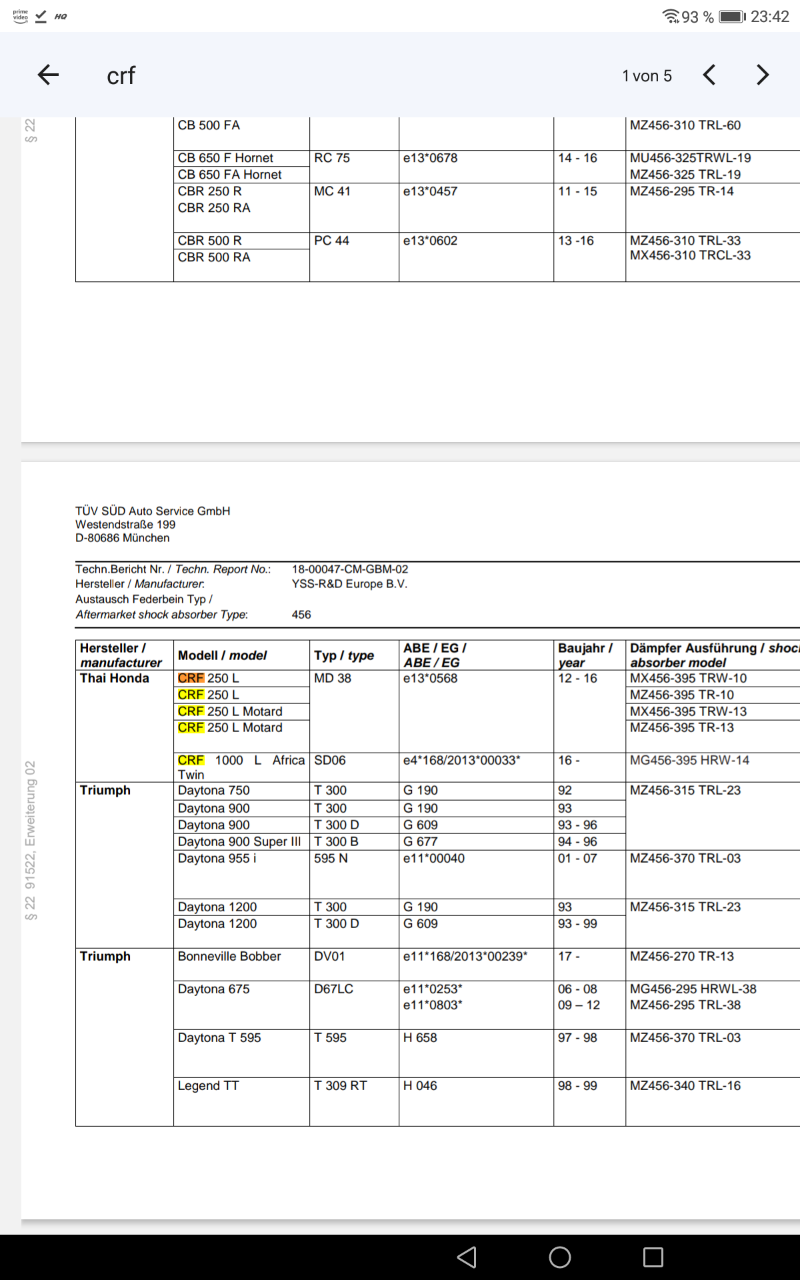This screenshot has height=1280, width=800.
Task: Tap the battery status icon
Action: pyautogui.click(x=732, y=16)
